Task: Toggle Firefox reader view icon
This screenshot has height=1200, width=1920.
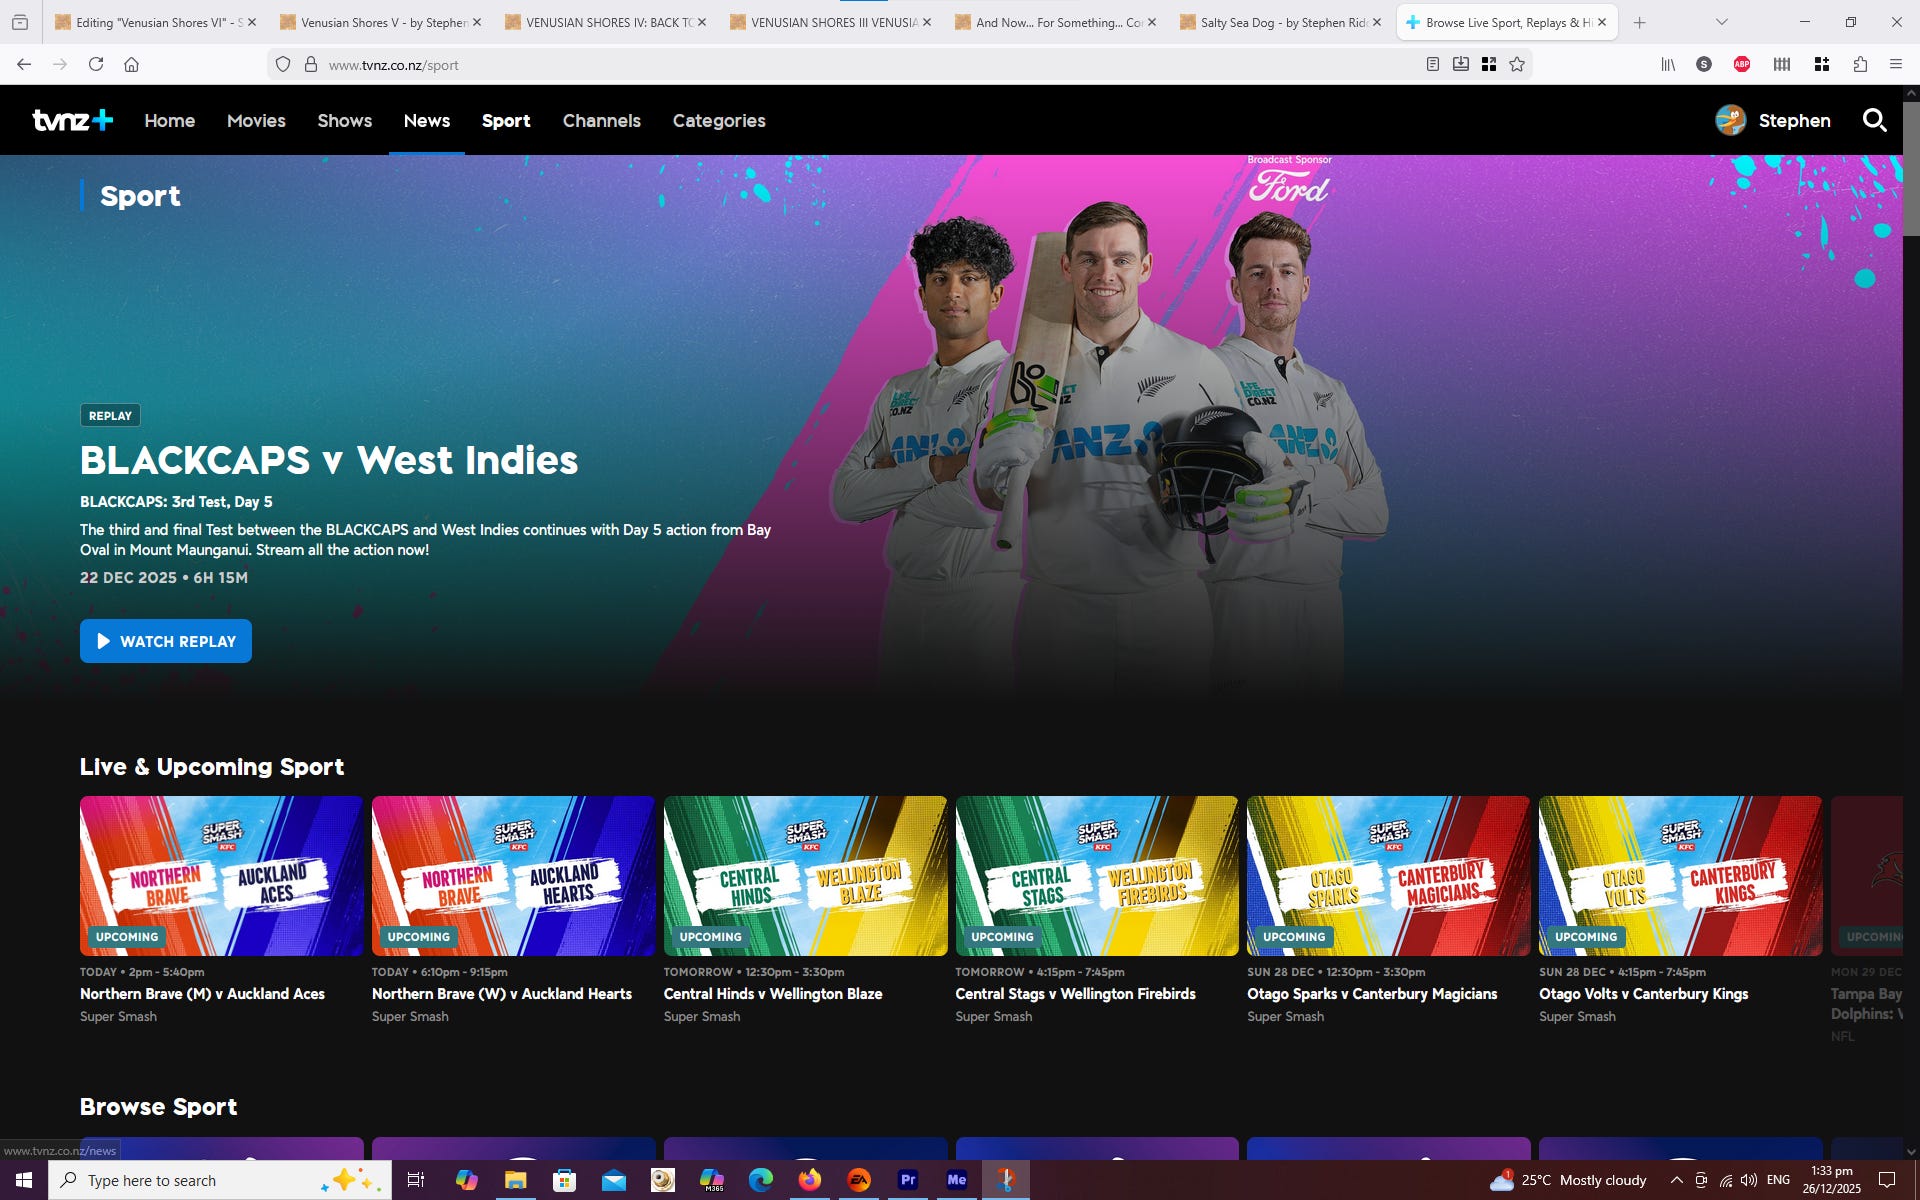Action: [x=1432, y=65]
